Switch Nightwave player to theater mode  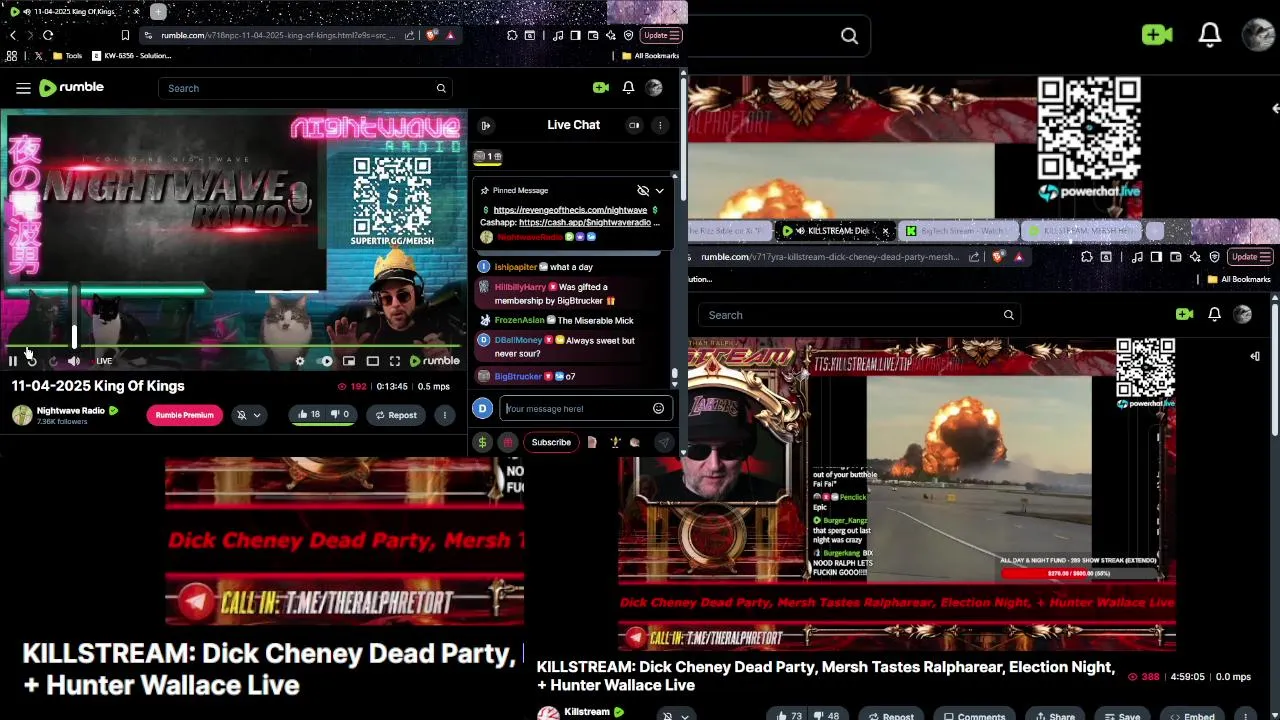tap(372, 361)
